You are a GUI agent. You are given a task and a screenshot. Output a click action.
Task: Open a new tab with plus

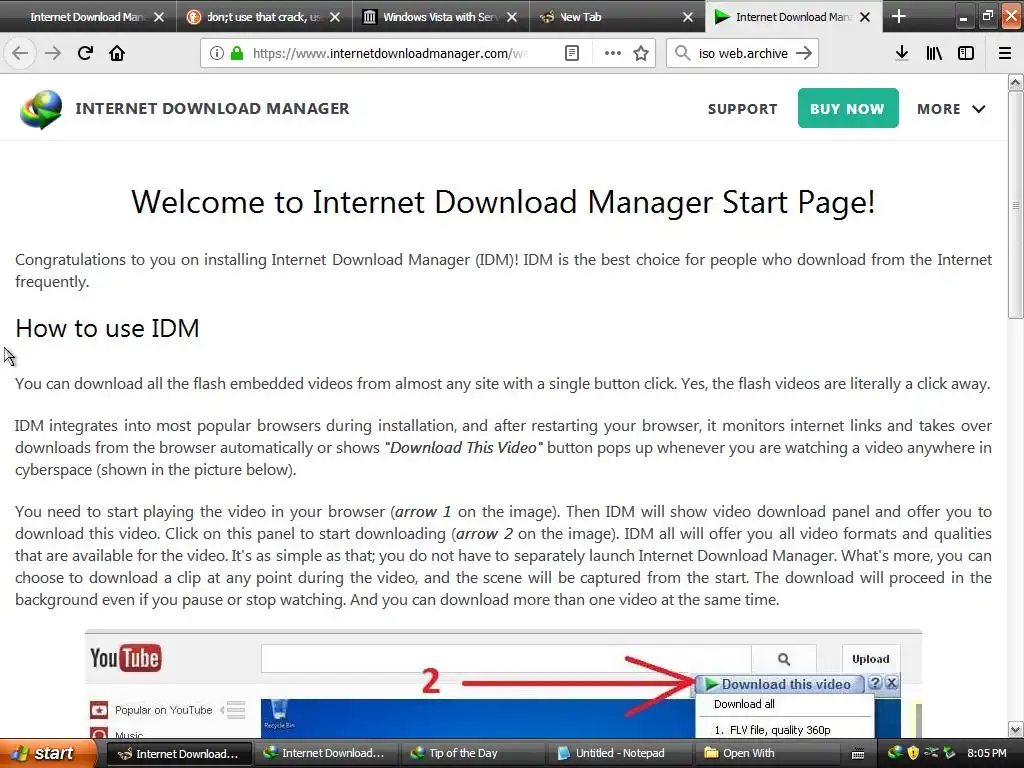[x=899, y=16]
